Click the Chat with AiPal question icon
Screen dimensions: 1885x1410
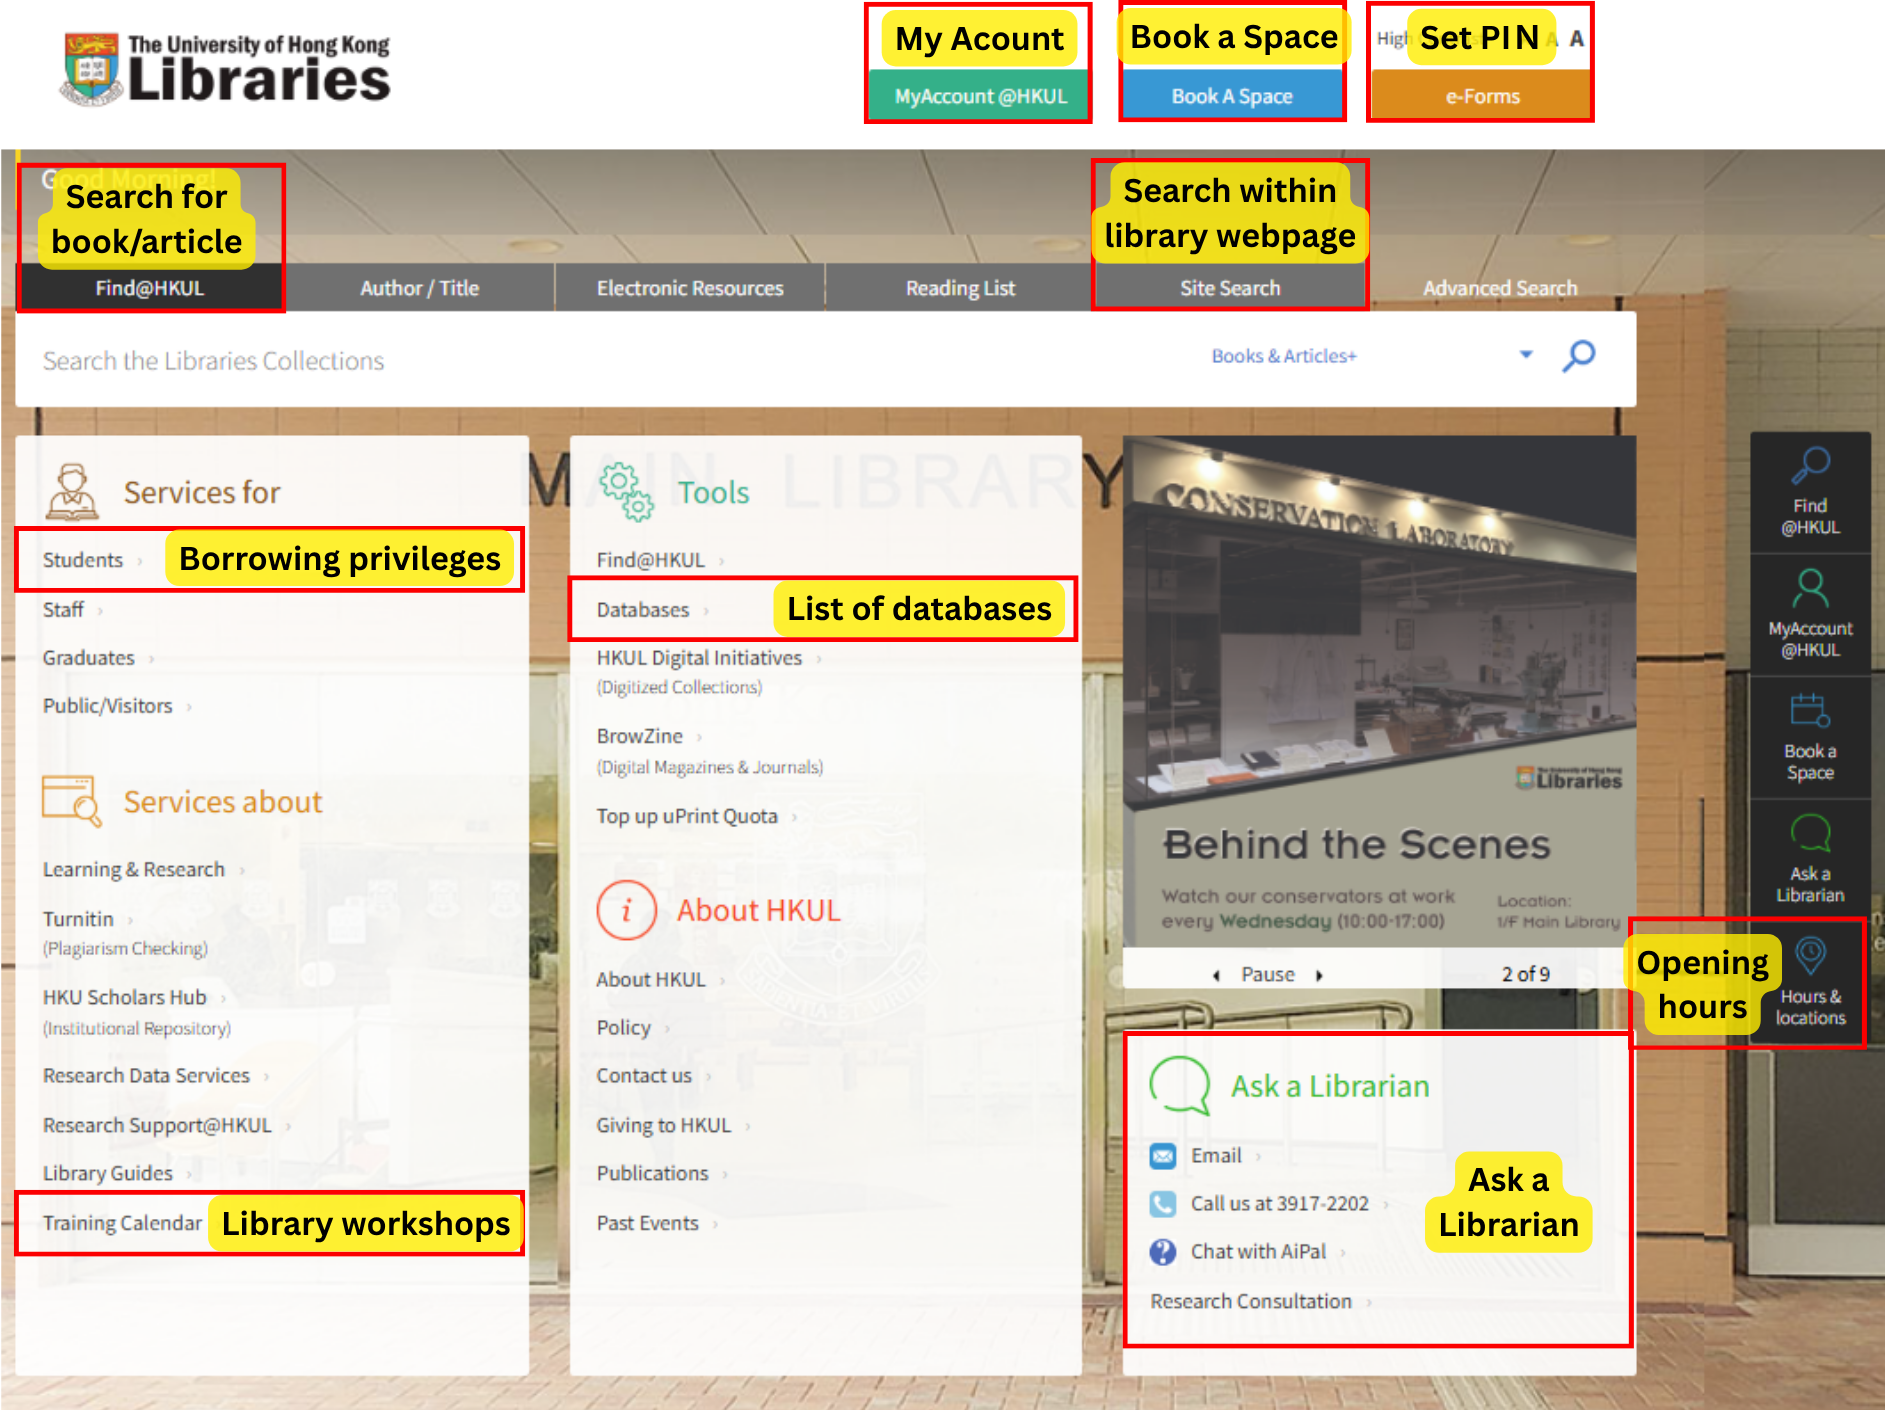point(1163,1252)
